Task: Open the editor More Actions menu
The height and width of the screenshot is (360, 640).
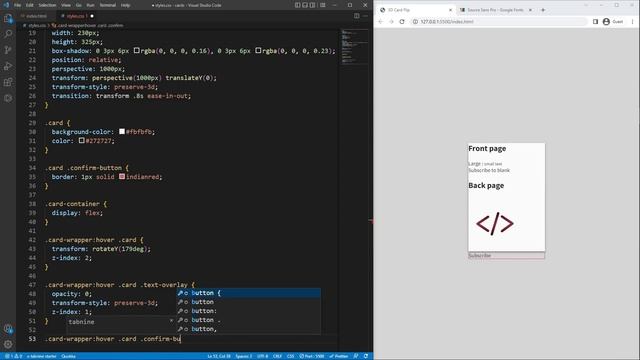Action: 365,16
